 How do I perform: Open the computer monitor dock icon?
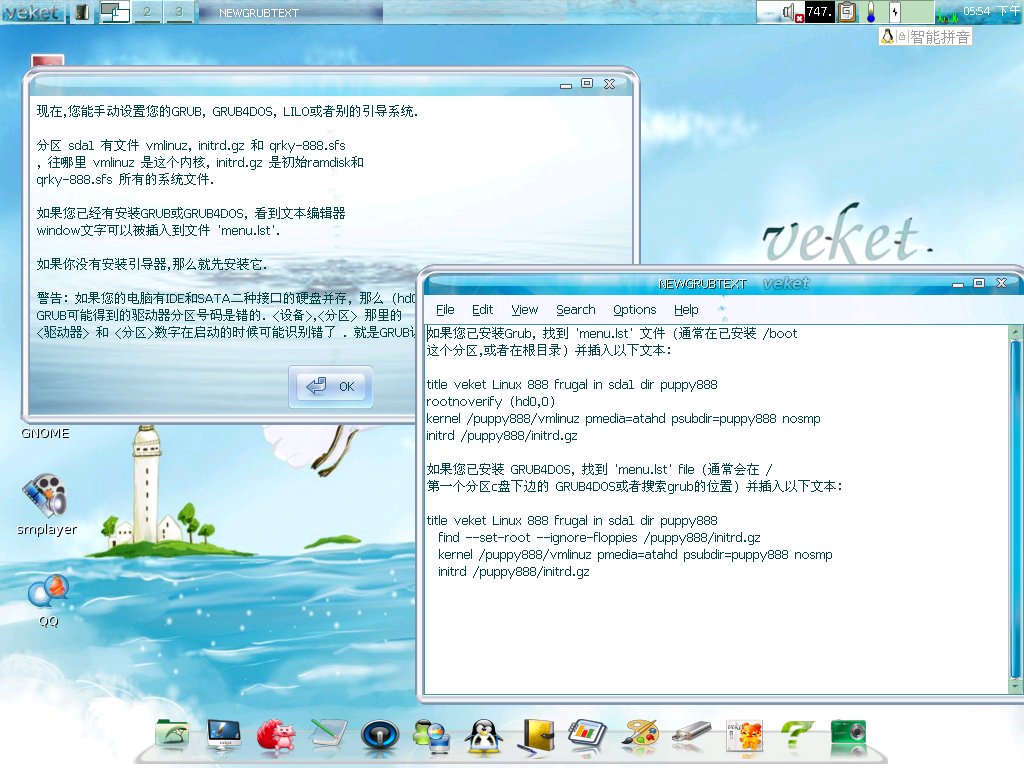(x=224, y=735)
